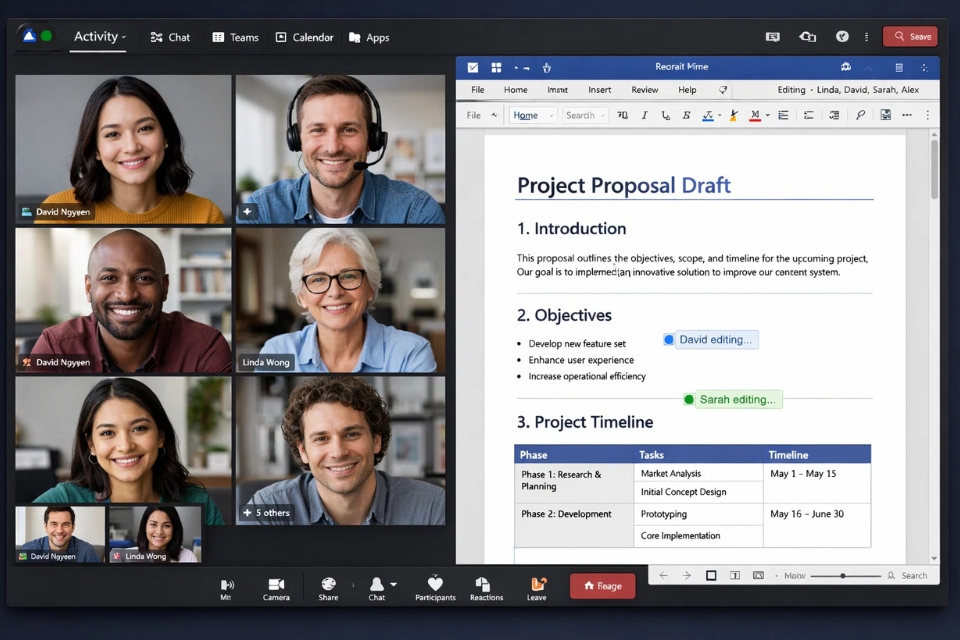
Task: Toggle bold formatting in the document toolbar
Action: click(685, 116)
